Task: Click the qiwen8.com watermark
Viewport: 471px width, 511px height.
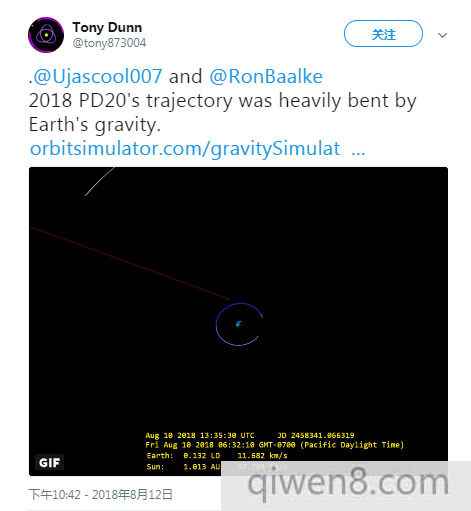Action: click(x=348, y=482)
